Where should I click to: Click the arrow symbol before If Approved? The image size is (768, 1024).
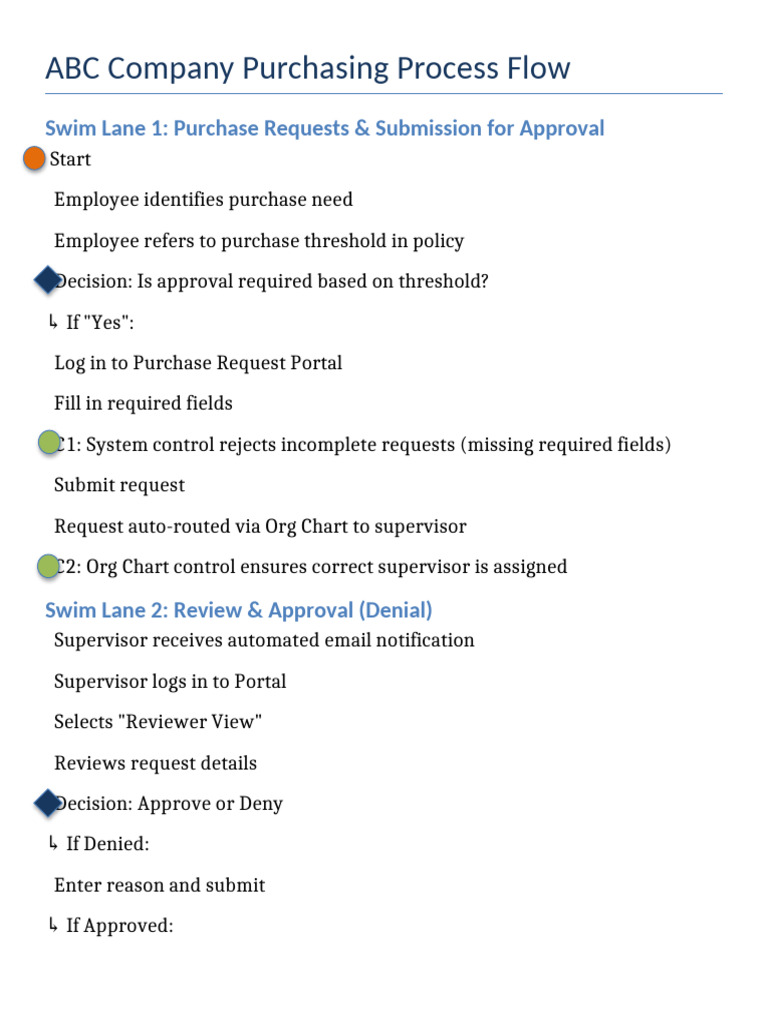point(52,926)
